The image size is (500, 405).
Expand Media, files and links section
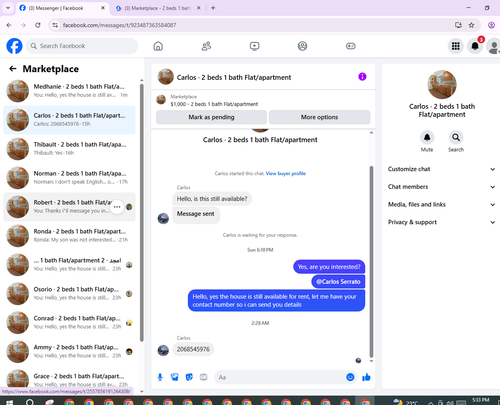tap(441, 204)
